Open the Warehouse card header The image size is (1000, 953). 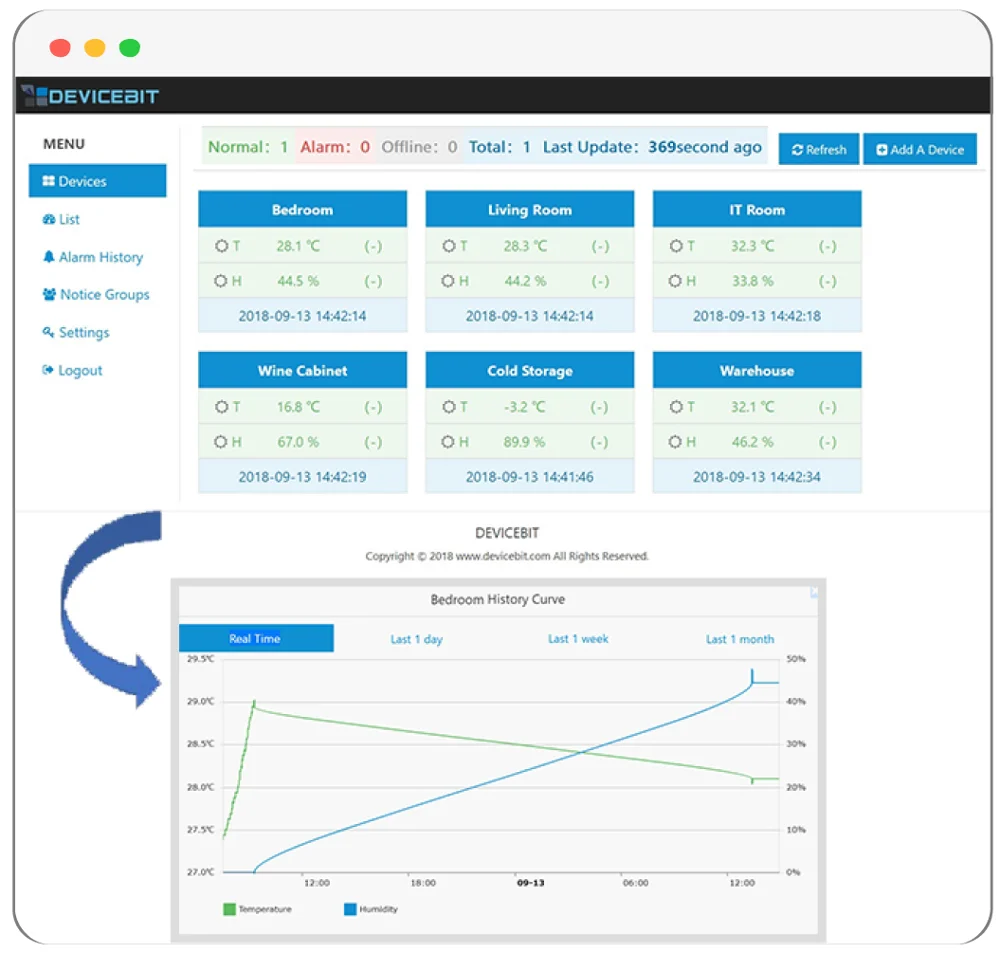point(757,370)
